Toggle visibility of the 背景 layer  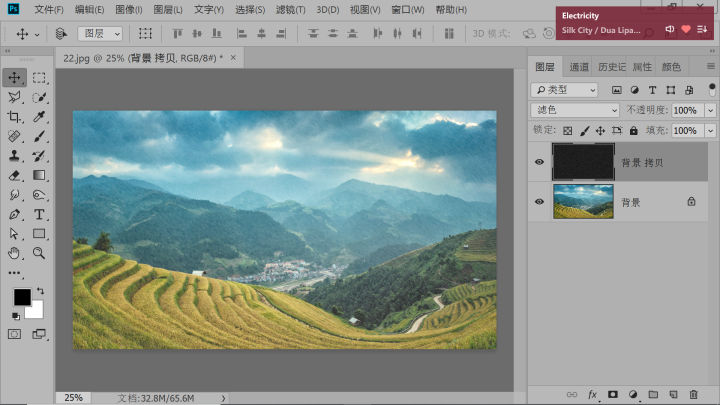(x=539, y=201)
